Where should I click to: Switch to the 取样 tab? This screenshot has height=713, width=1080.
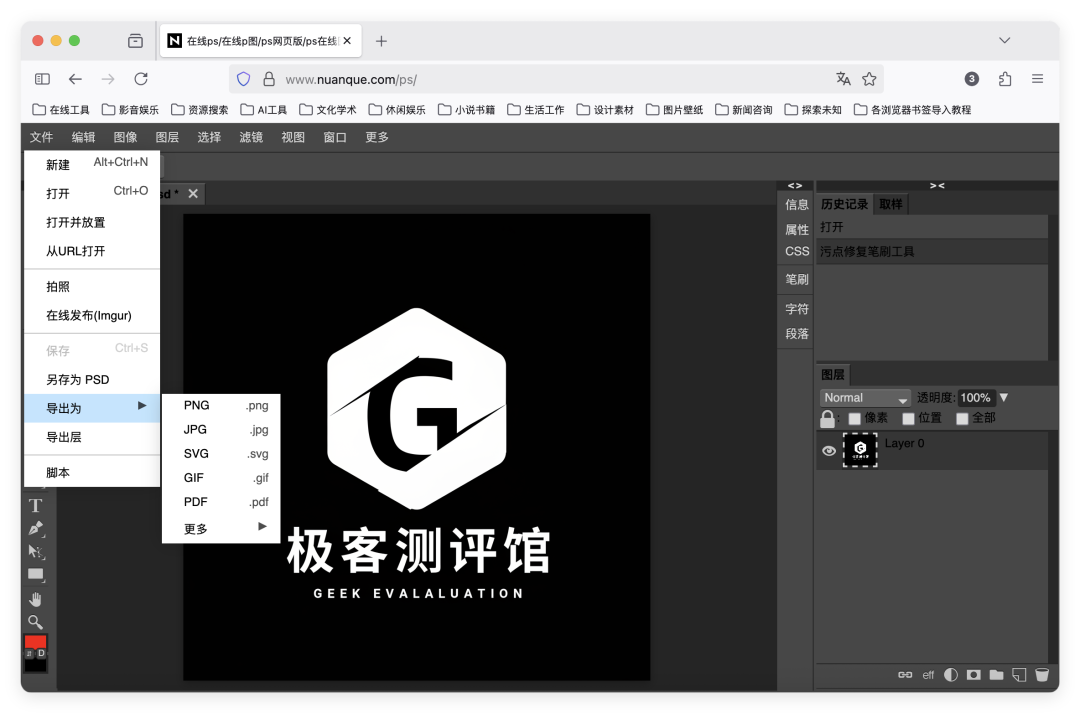tap(891, 205)
